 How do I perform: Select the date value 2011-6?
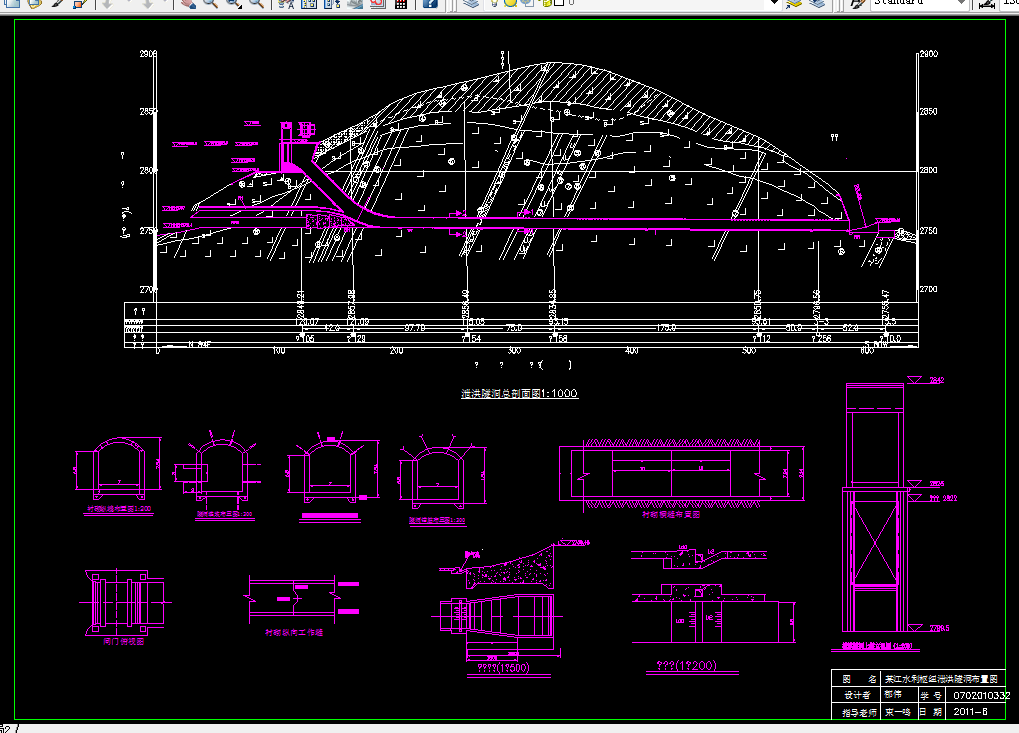point(970,712)
